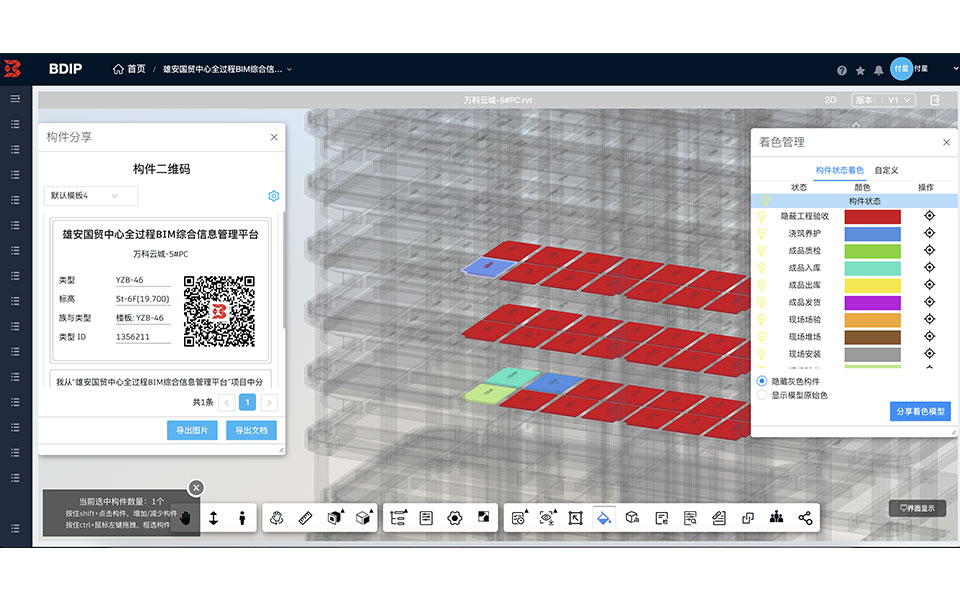Open the section box tool
The height and width of the screenshot is (600, 960).
pyautogui.click(x=335, y=518)
